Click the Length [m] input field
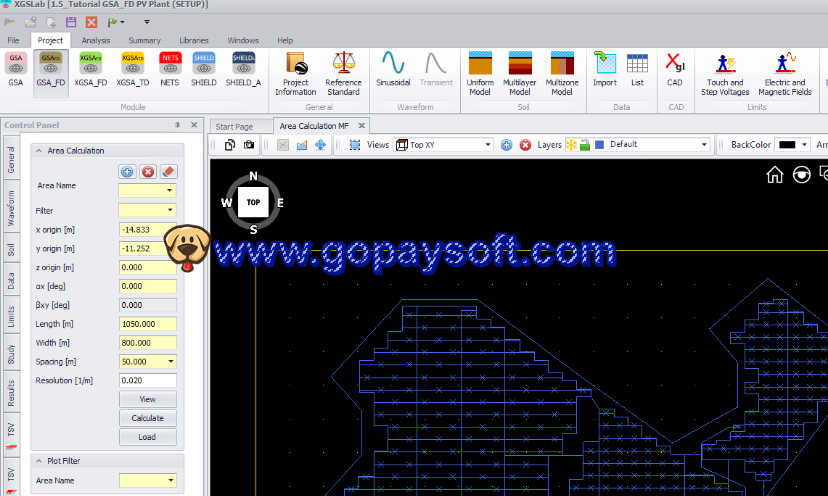The image size is (828, 496). (147, 323)
